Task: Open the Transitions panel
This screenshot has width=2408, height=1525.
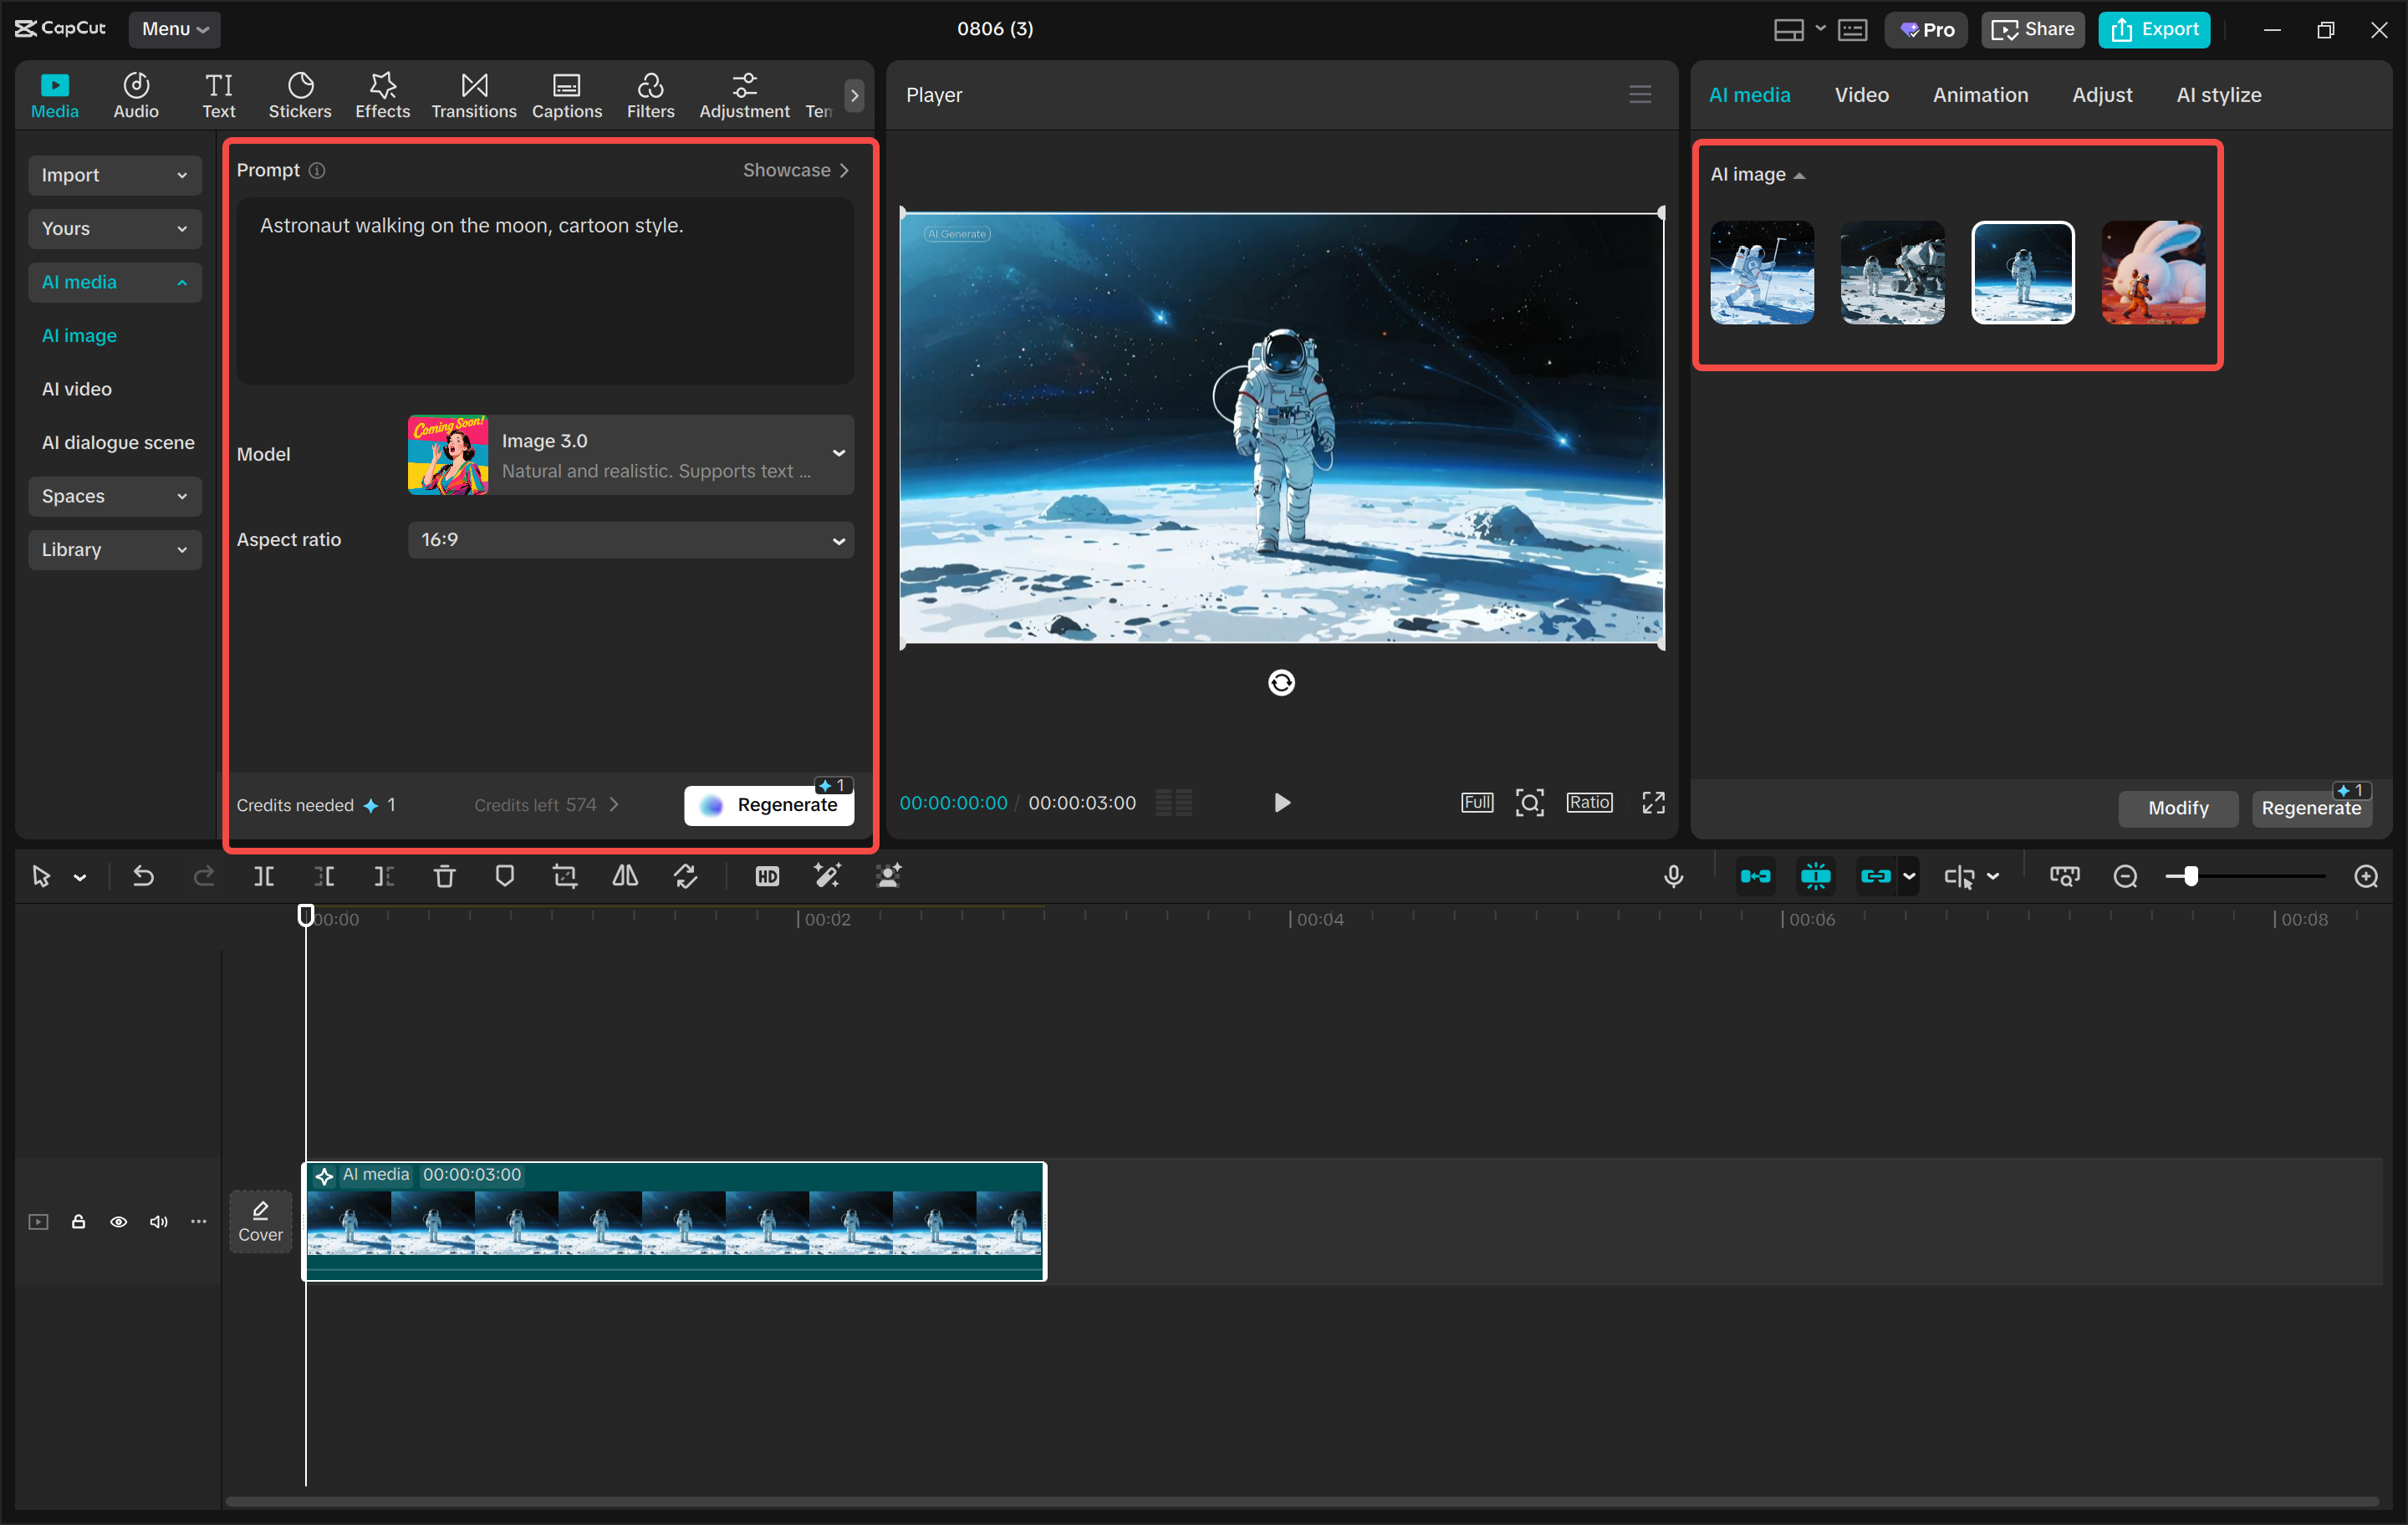Action: pos(473,95)
